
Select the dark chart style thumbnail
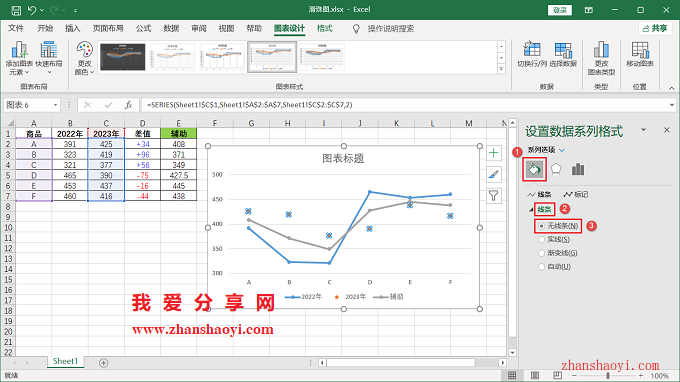click(123, 57)
